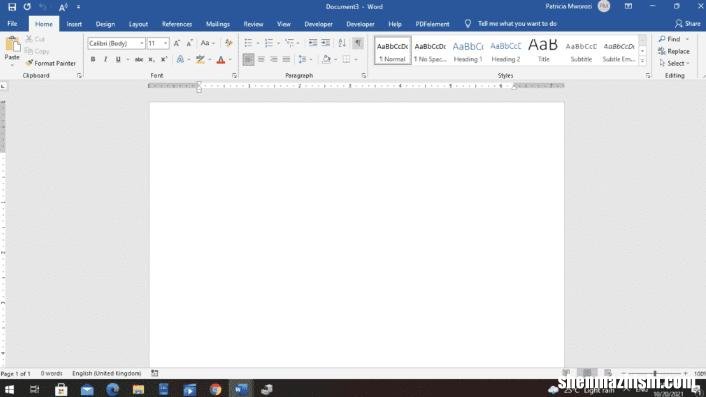Increase font size with grow font icon
The image size is (706, 397).
click(177, 43)
